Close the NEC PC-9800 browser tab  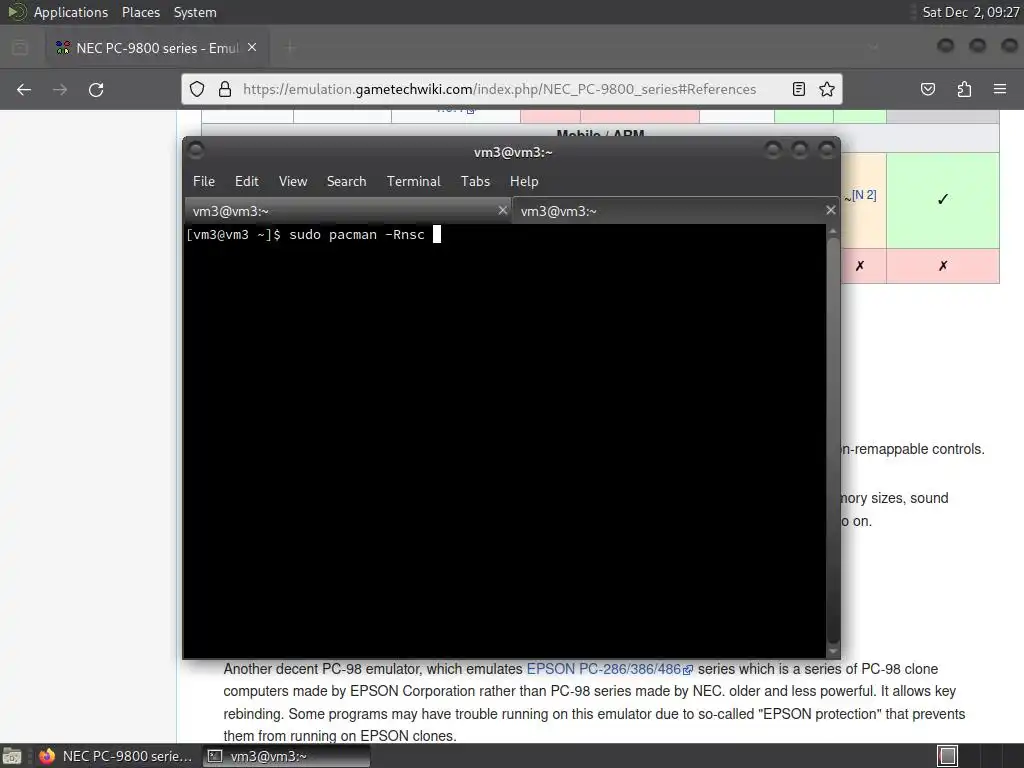click(252, 48)
